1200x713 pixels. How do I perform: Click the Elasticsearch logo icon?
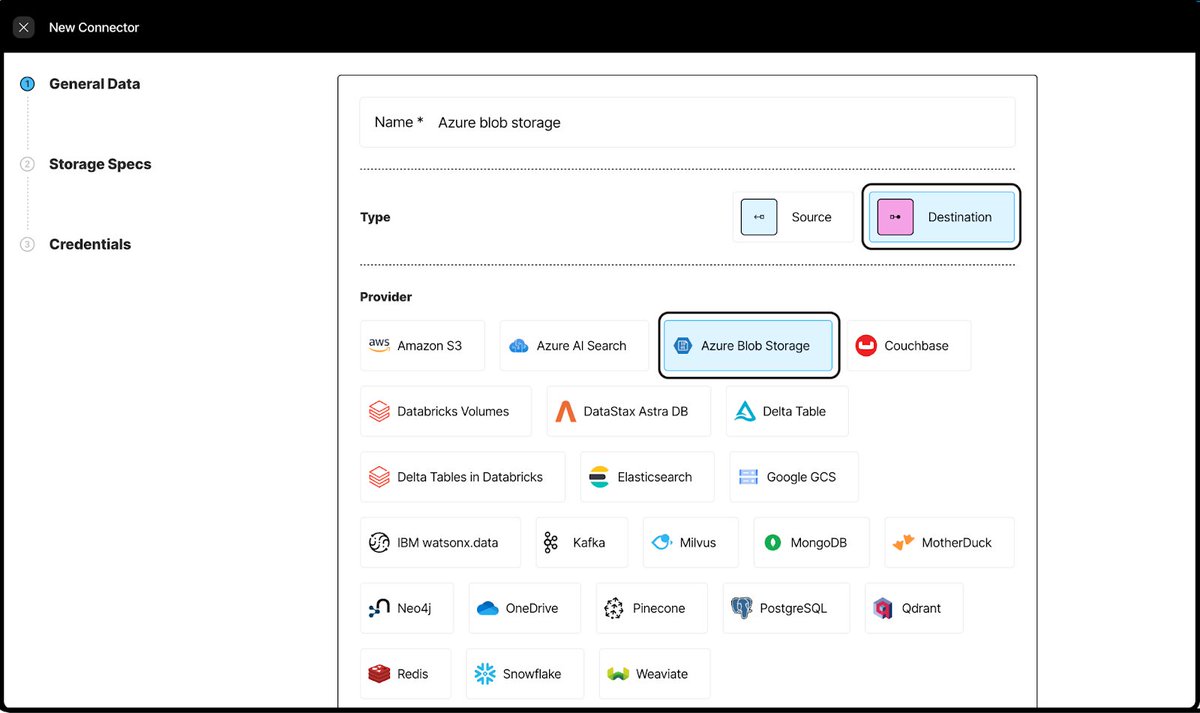[599, 477]
